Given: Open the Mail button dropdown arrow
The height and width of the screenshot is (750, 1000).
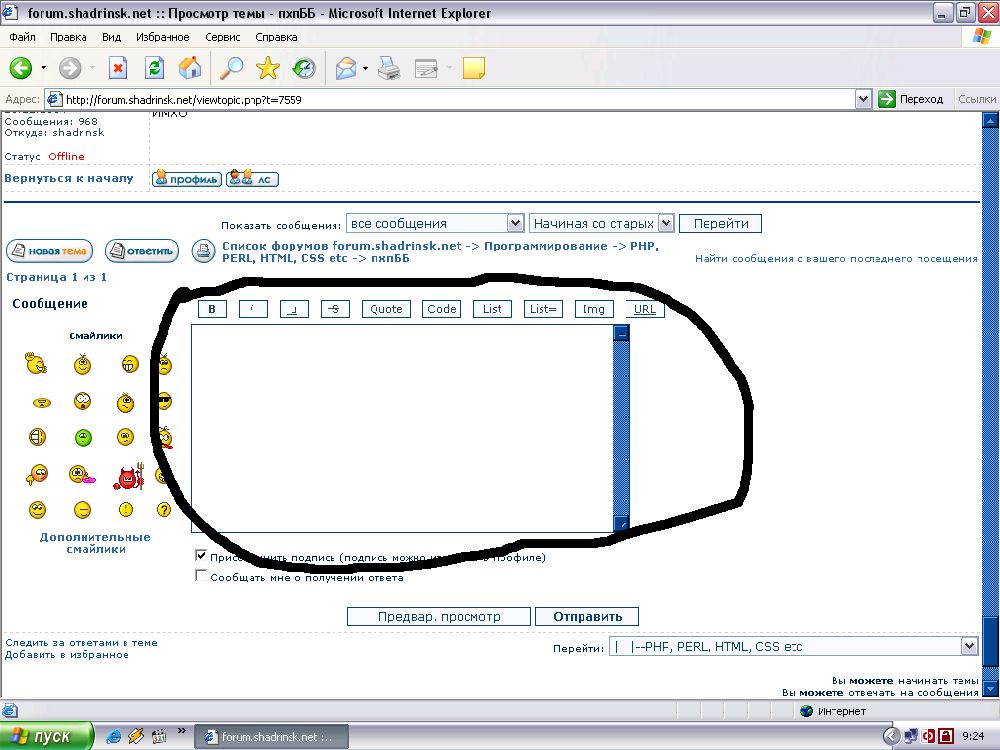Looking at the screenshot, I should click(365, 68).
